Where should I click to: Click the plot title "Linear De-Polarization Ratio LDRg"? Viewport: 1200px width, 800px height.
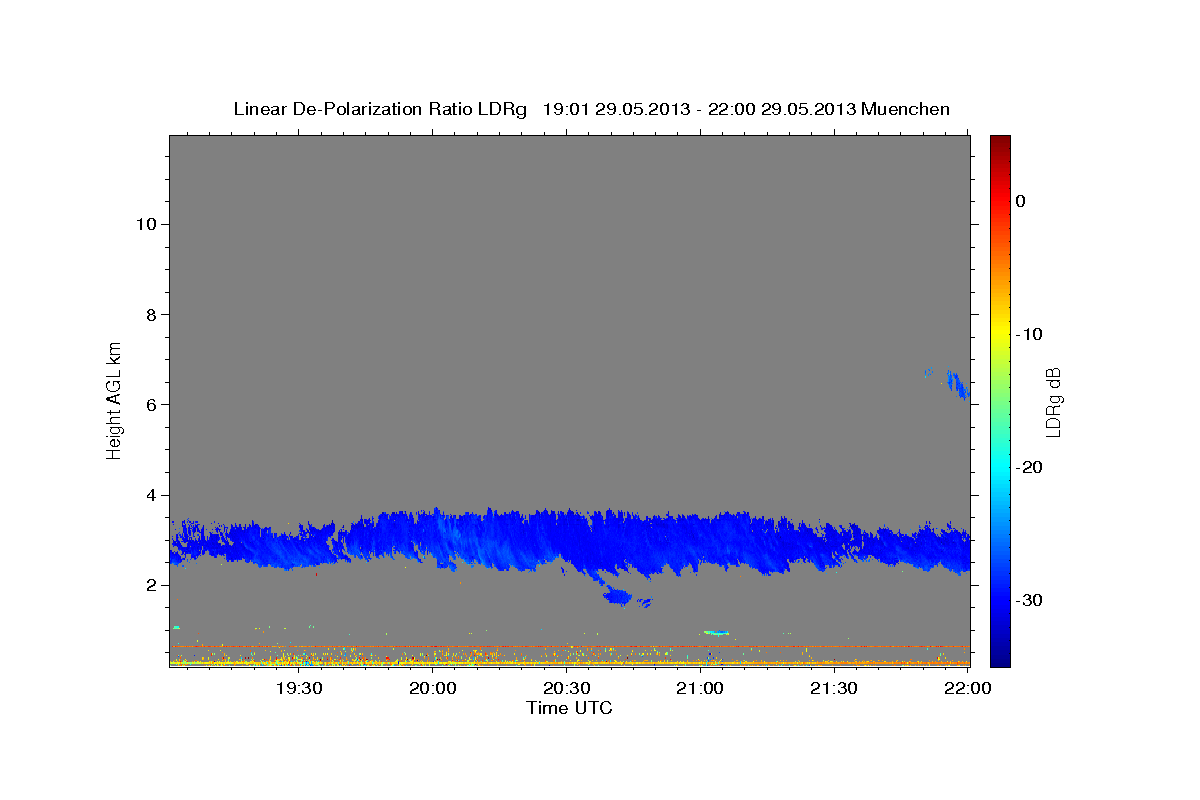pyautogui.click(x=380, y=109)
